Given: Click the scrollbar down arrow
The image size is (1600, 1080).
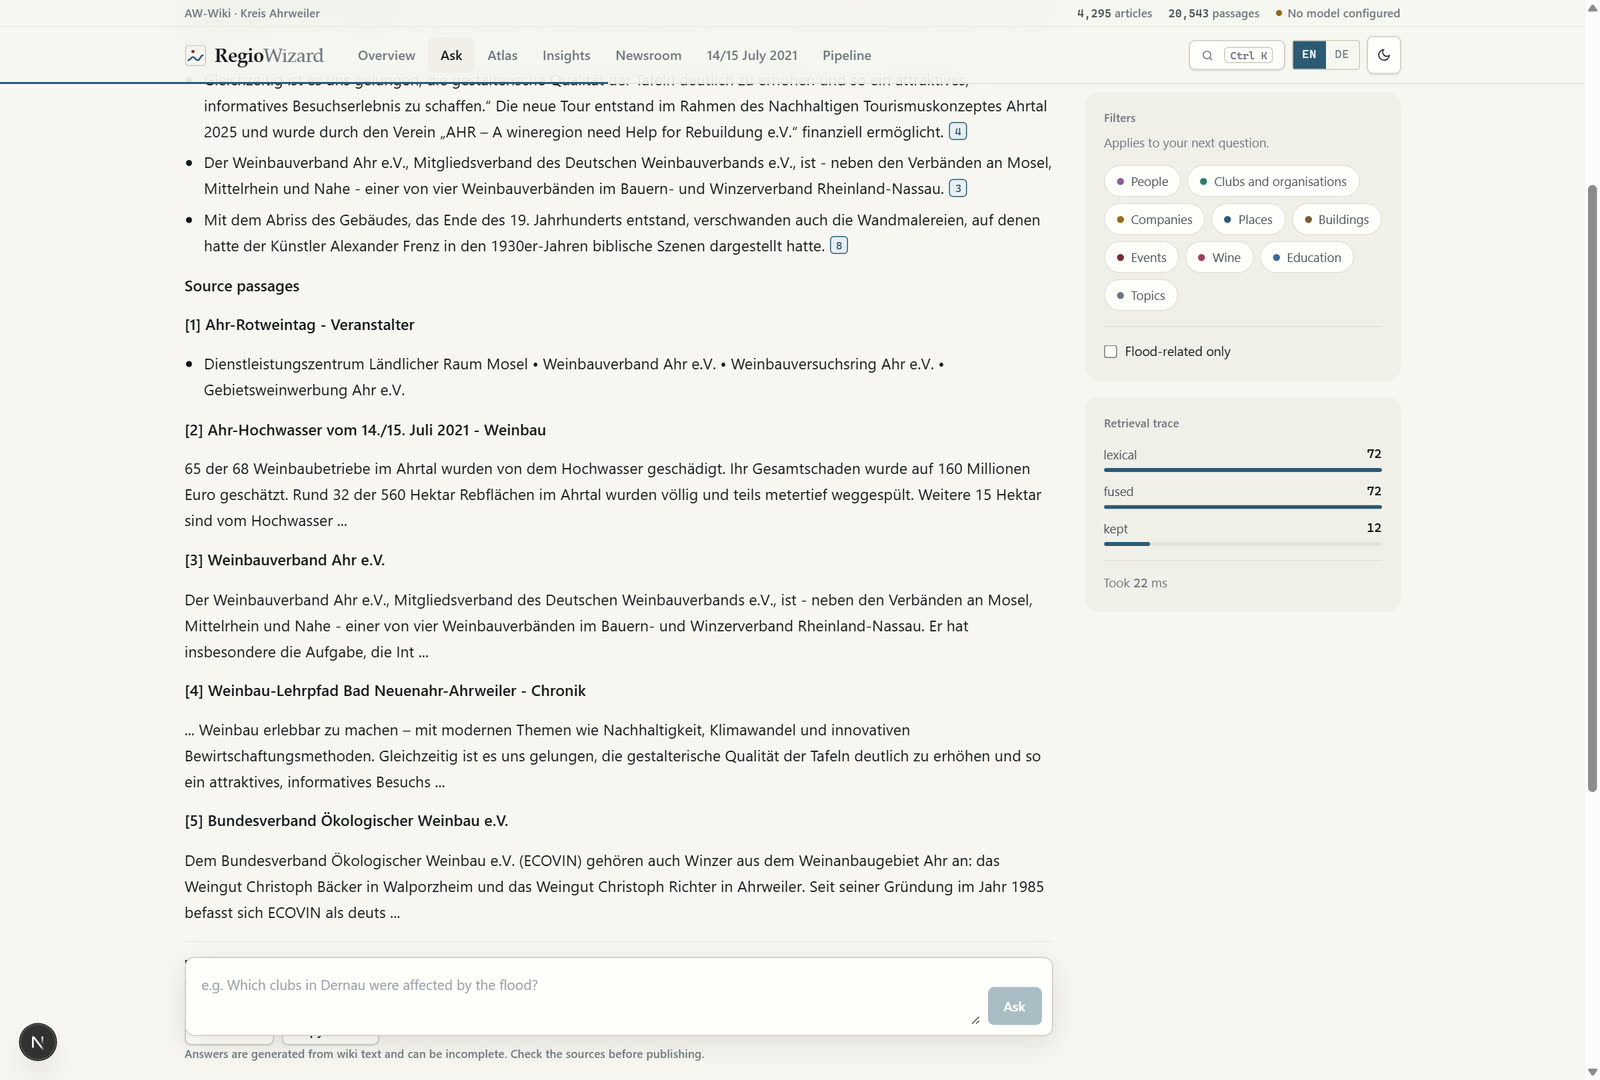Looking at the screenshot, I should coord(1592,1072).
